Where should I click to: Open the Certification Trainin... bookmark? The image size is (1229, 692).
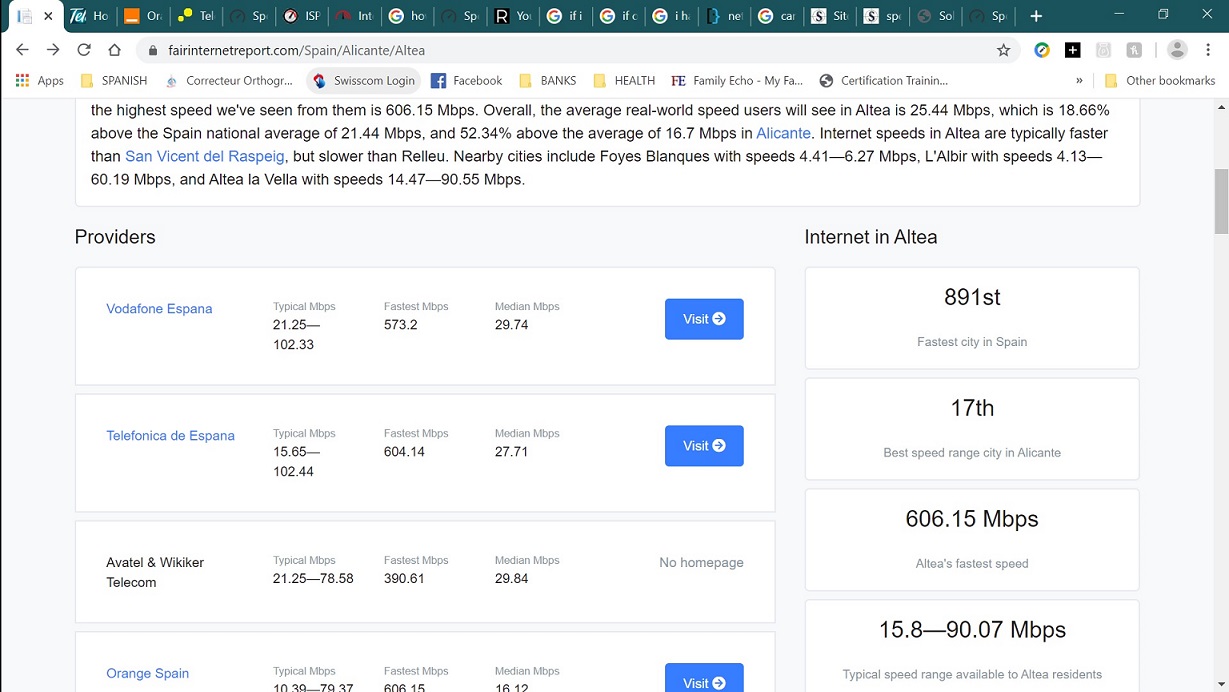(x=883, y=80)
